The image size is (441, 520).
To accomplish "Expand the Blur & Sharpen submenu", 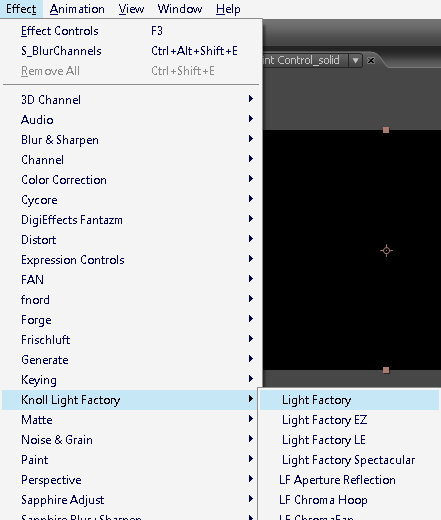I will (x=130, y=140).
